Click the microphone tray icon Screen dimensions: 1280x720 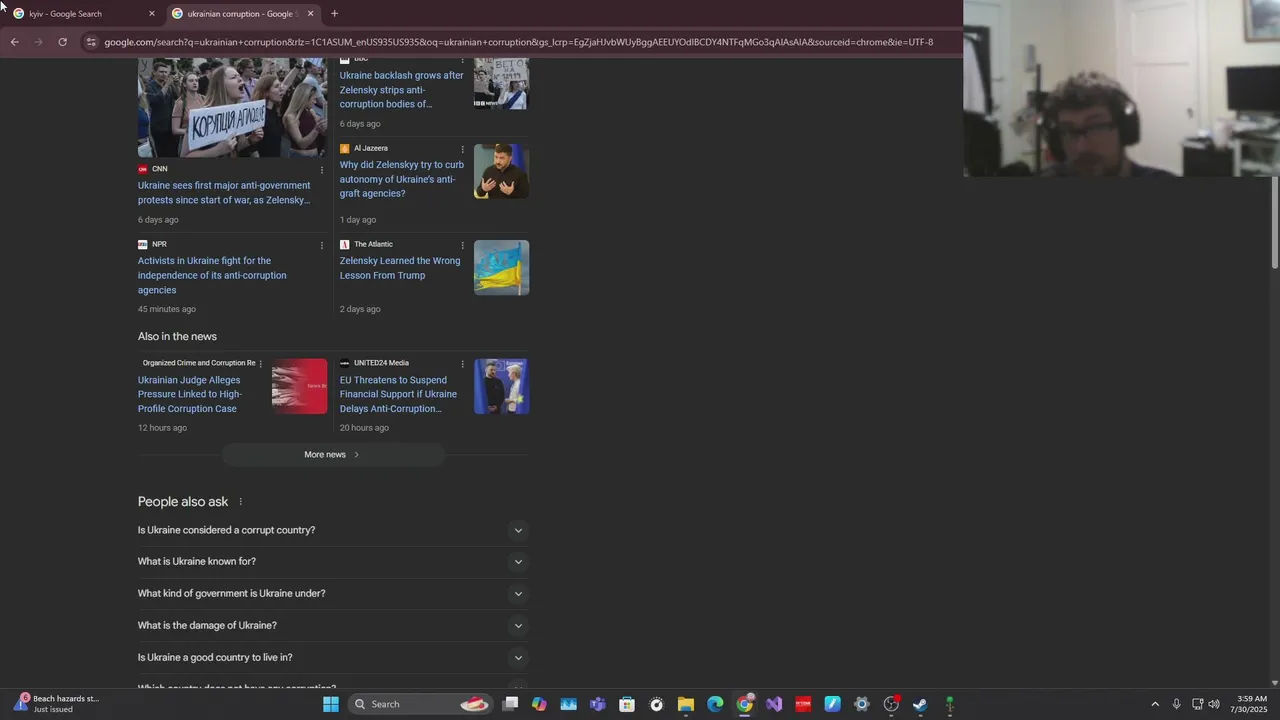coord(1177,704)
